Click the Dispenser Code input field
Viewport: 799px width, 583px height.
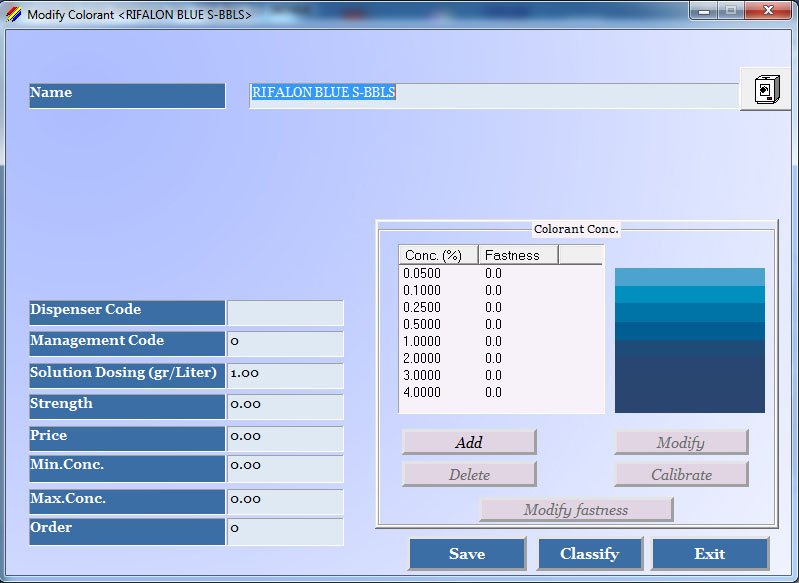(285, 312)
